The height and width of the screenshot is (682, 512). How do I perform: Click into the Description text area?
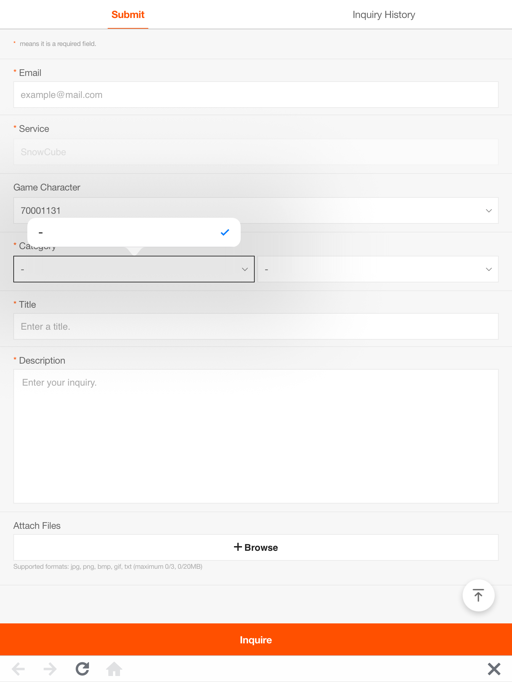256,436
